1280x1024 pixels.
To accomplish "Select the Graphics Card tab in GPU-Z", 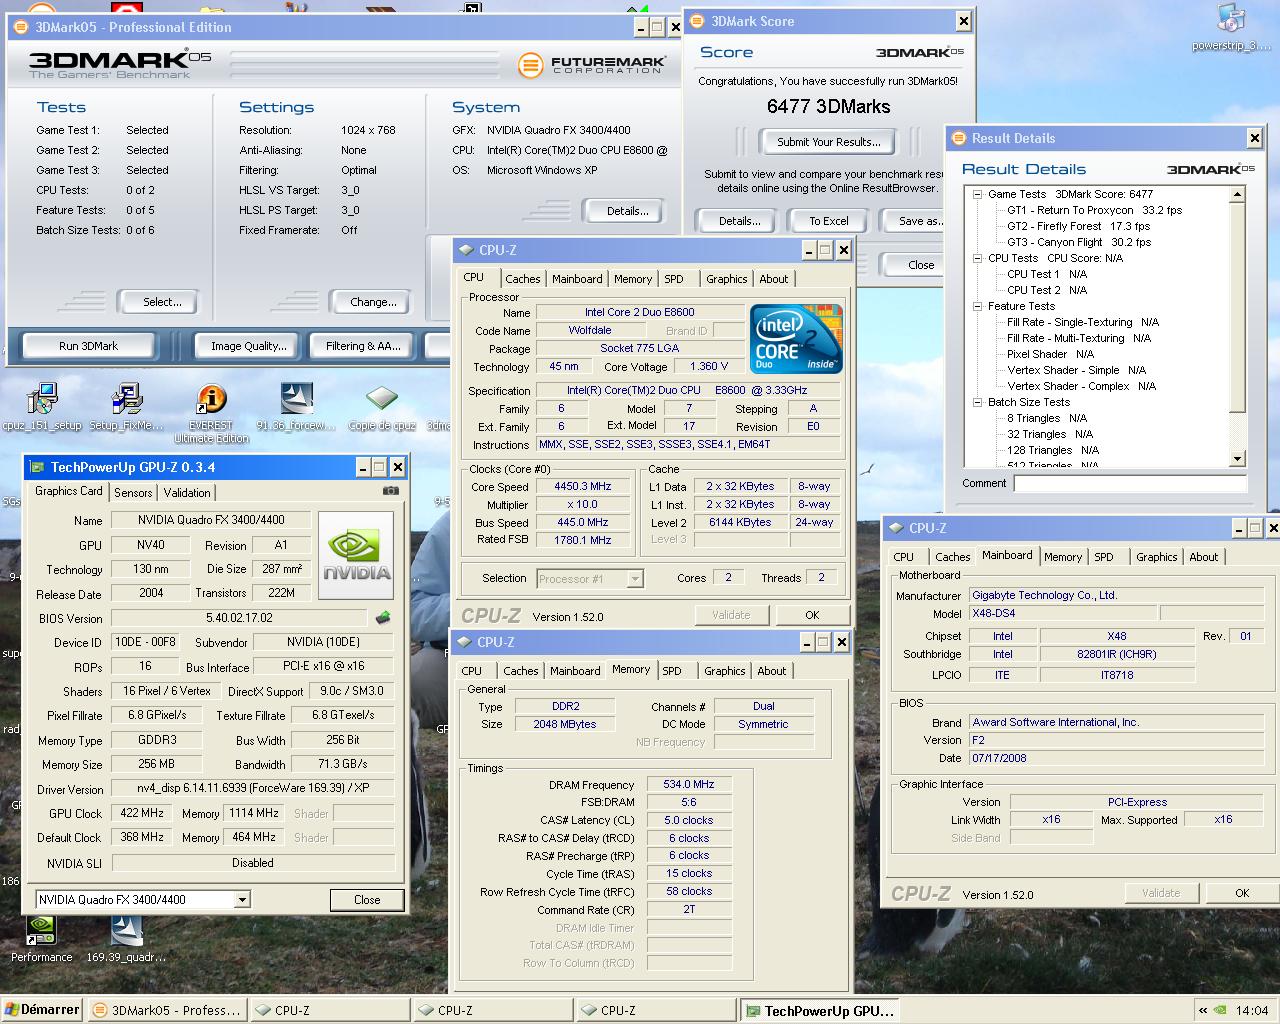I will 69,491.
